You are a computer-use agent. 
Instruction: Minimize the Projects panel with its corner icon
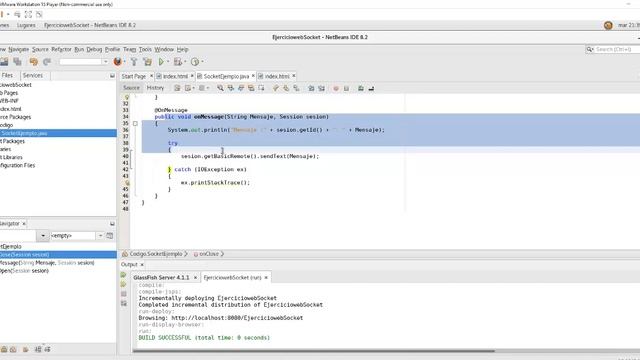tap(112, 76)
